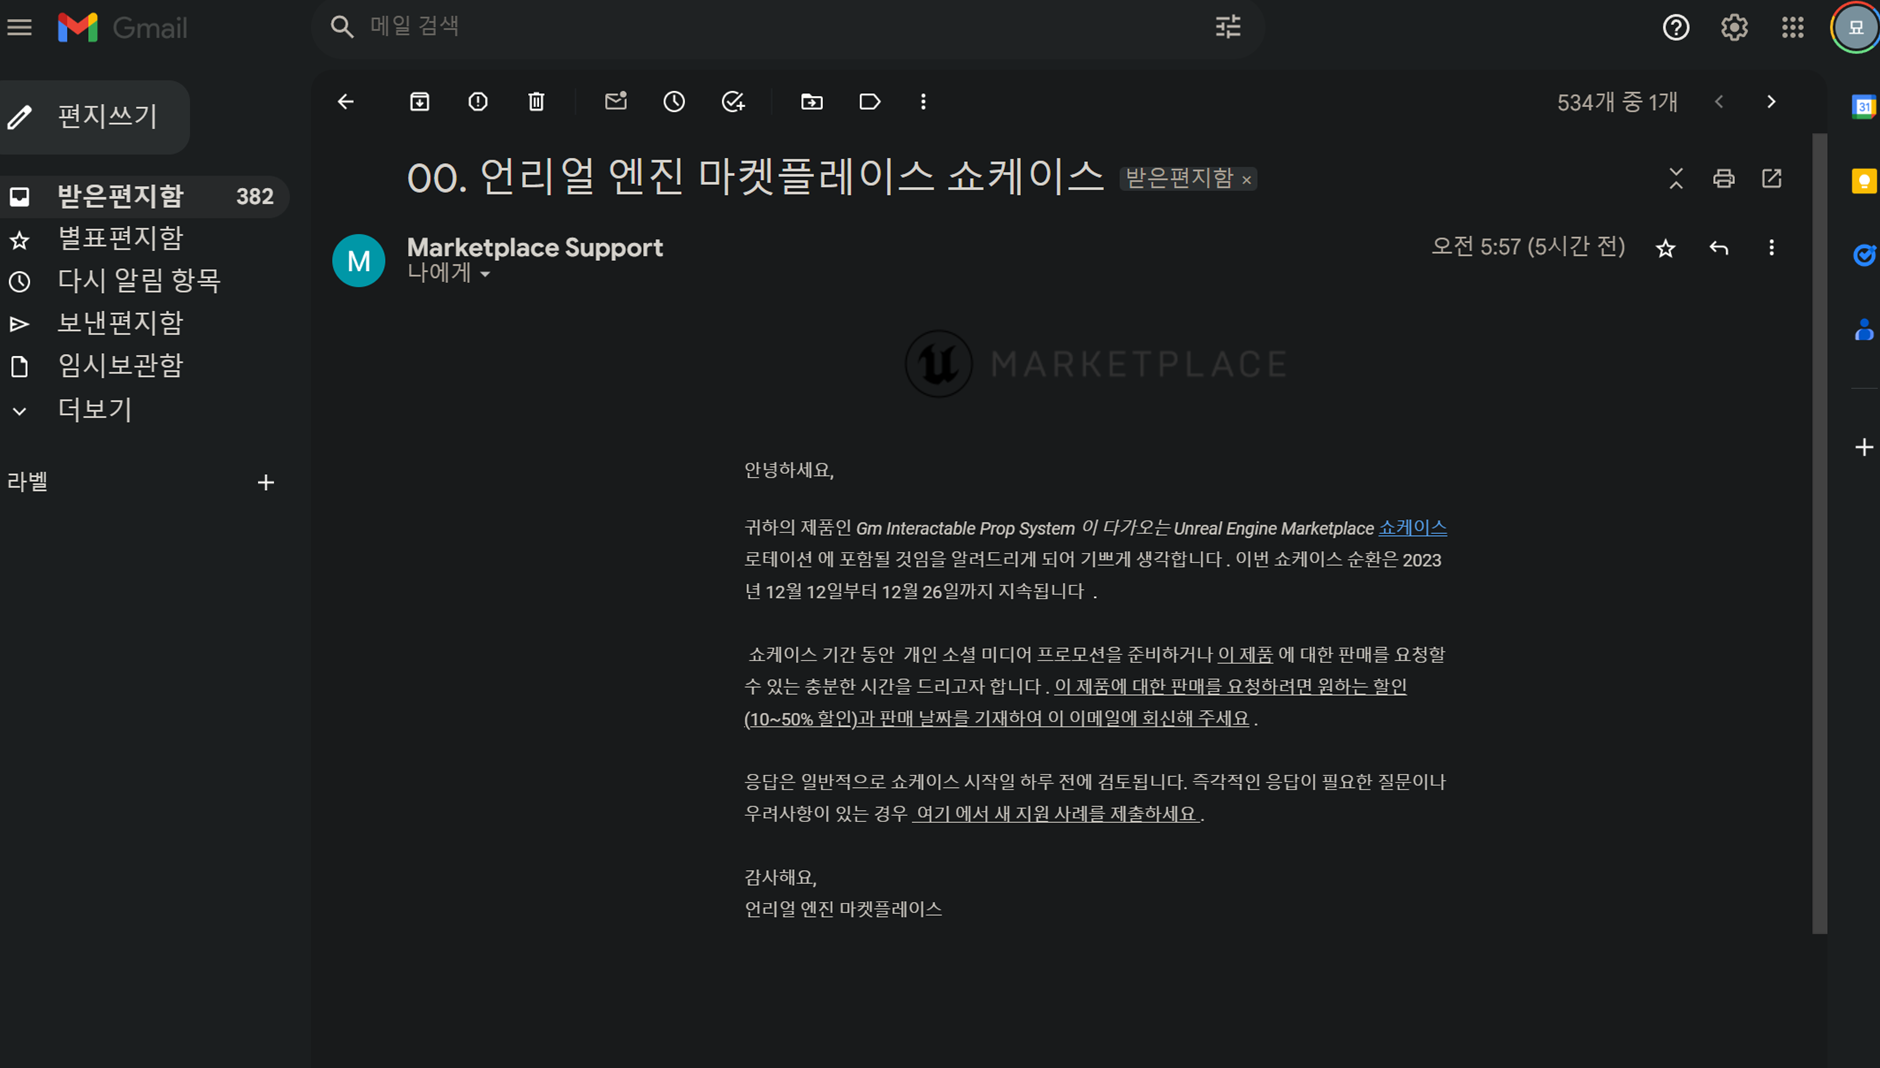Image resolution: width=1880 pixels, height=1068 pixels.
Task: Open the 이 제품 link
Action: [1245, 654]
